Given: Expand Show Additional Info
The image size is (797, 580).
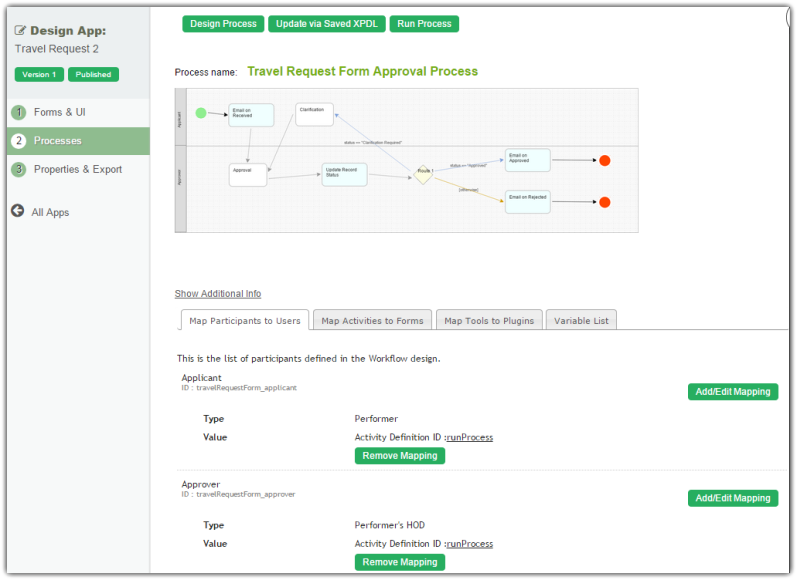Looking at the screenshot, I should coord(217,294).
